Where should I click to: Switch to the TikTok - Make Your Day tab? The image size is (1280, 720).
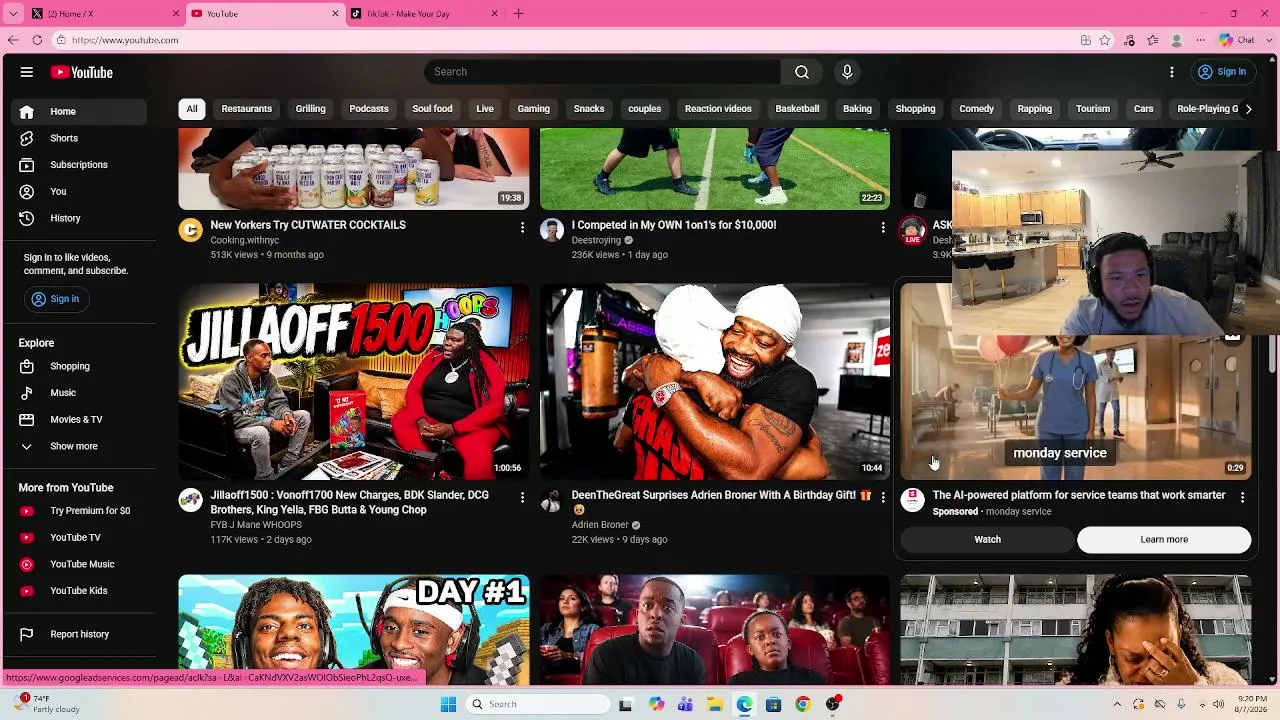pos(424,14)
